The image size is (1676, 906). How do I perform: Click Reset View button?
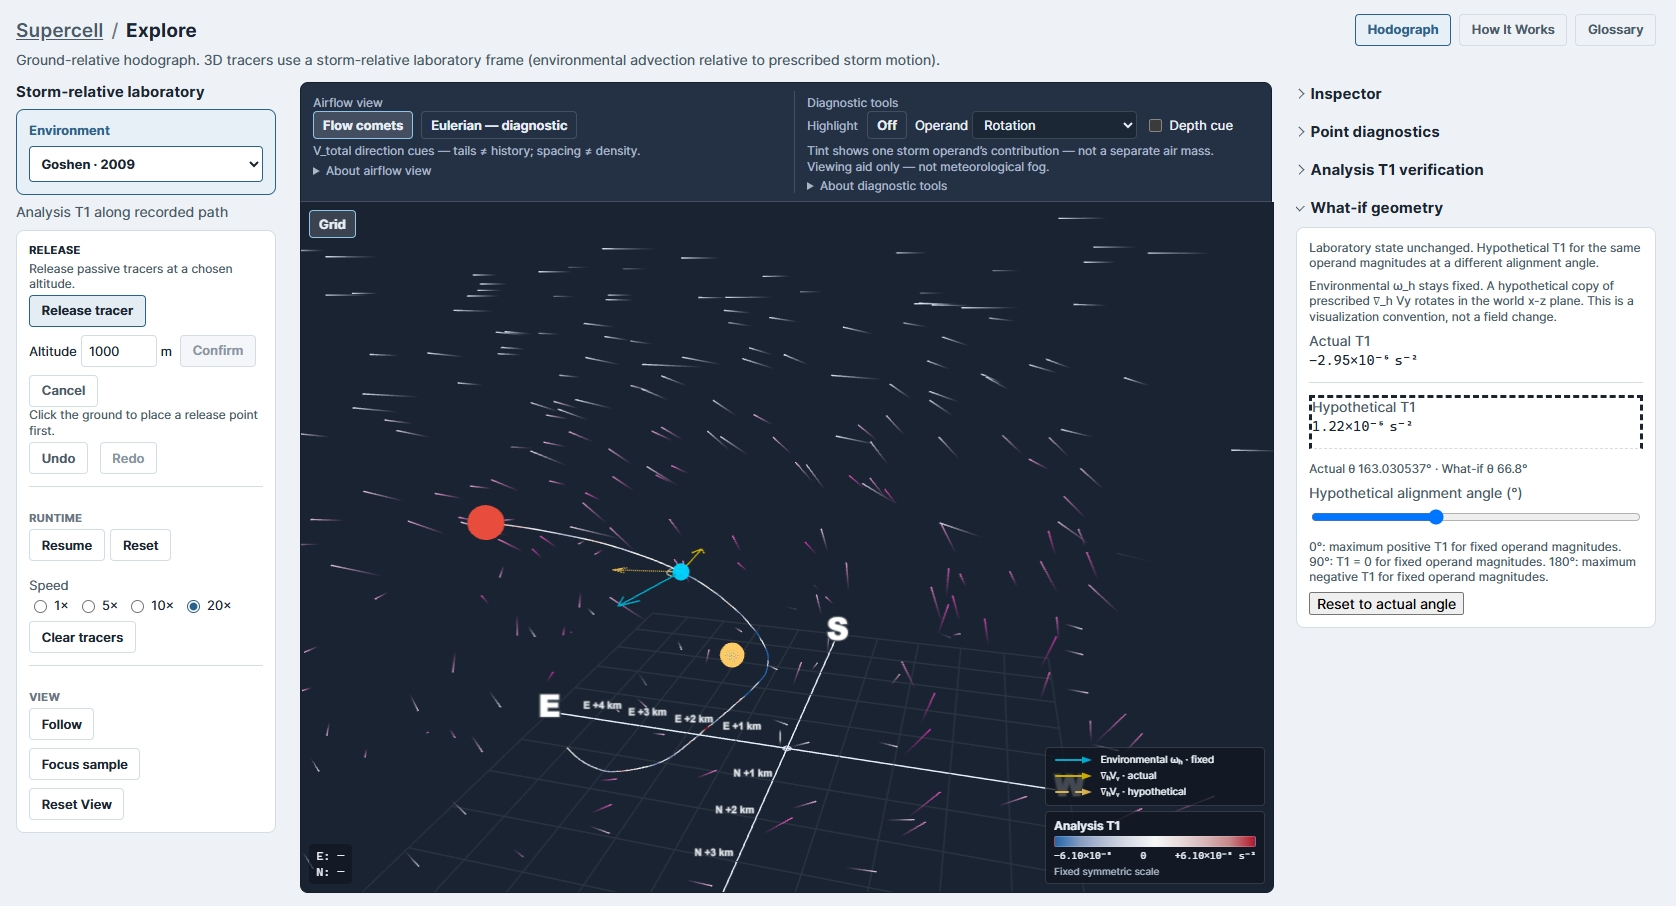coord(77,804)
